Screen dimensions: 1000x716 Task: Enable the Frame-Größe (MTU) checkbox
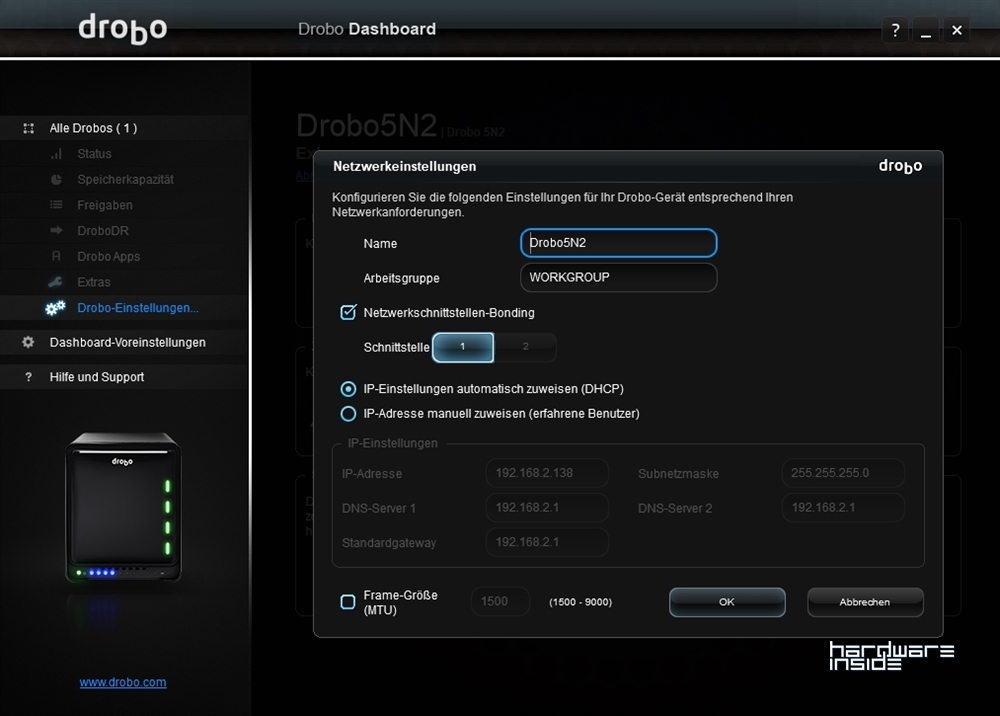[348, 602]
